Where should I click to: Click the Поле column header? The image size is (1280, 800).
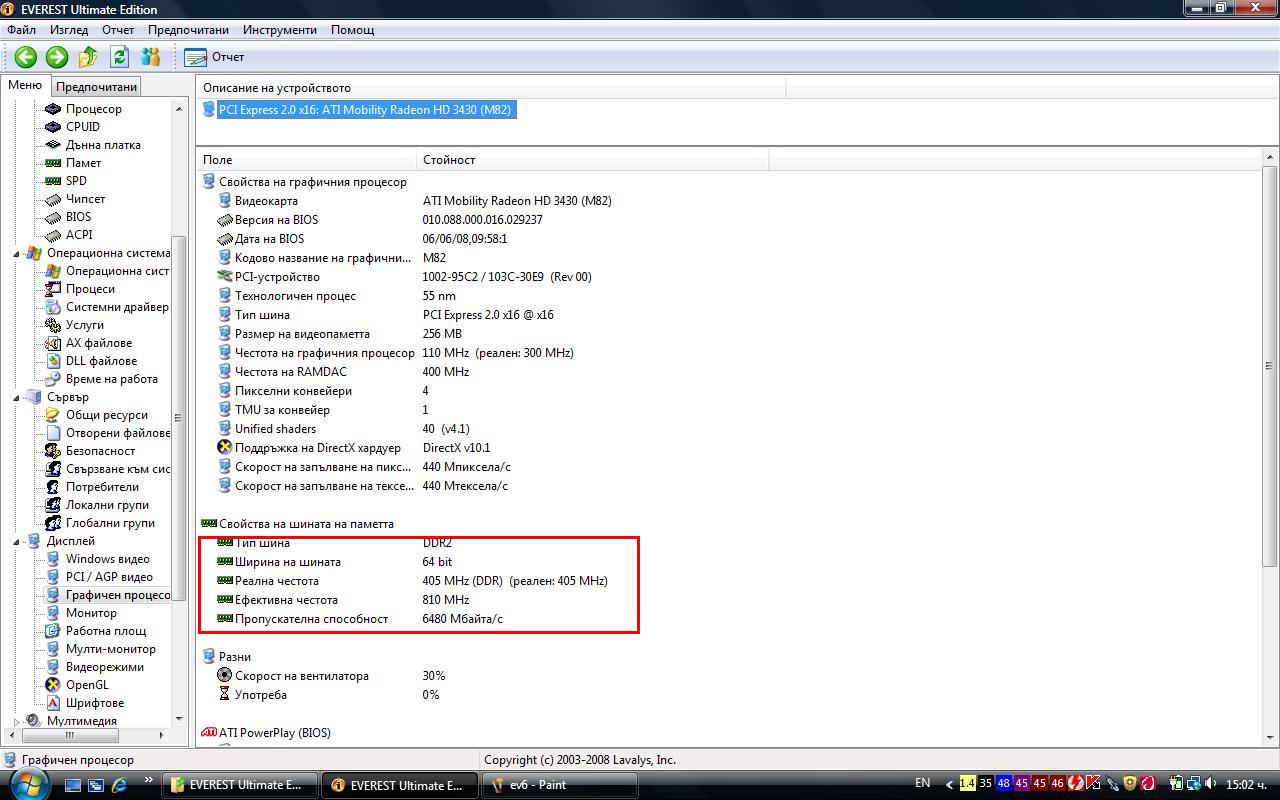coord(306,160)
